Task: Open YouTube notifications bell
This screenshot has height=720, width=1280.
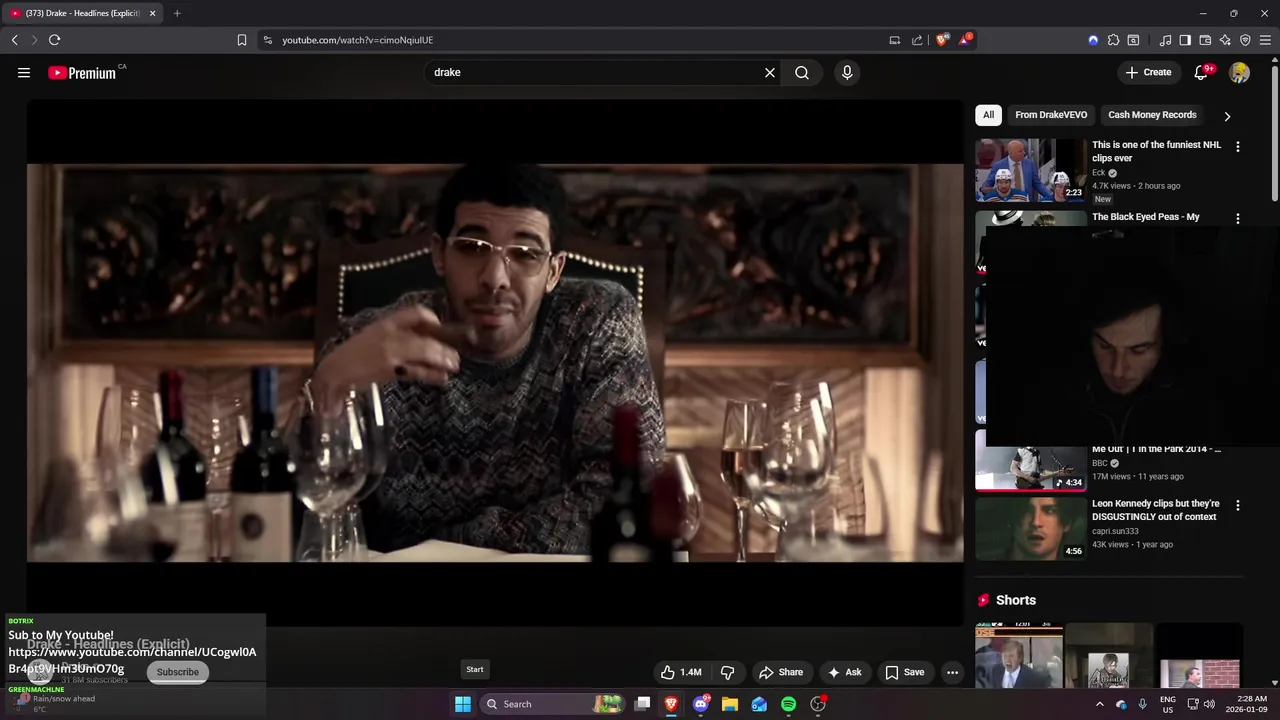Action: 1202,72
